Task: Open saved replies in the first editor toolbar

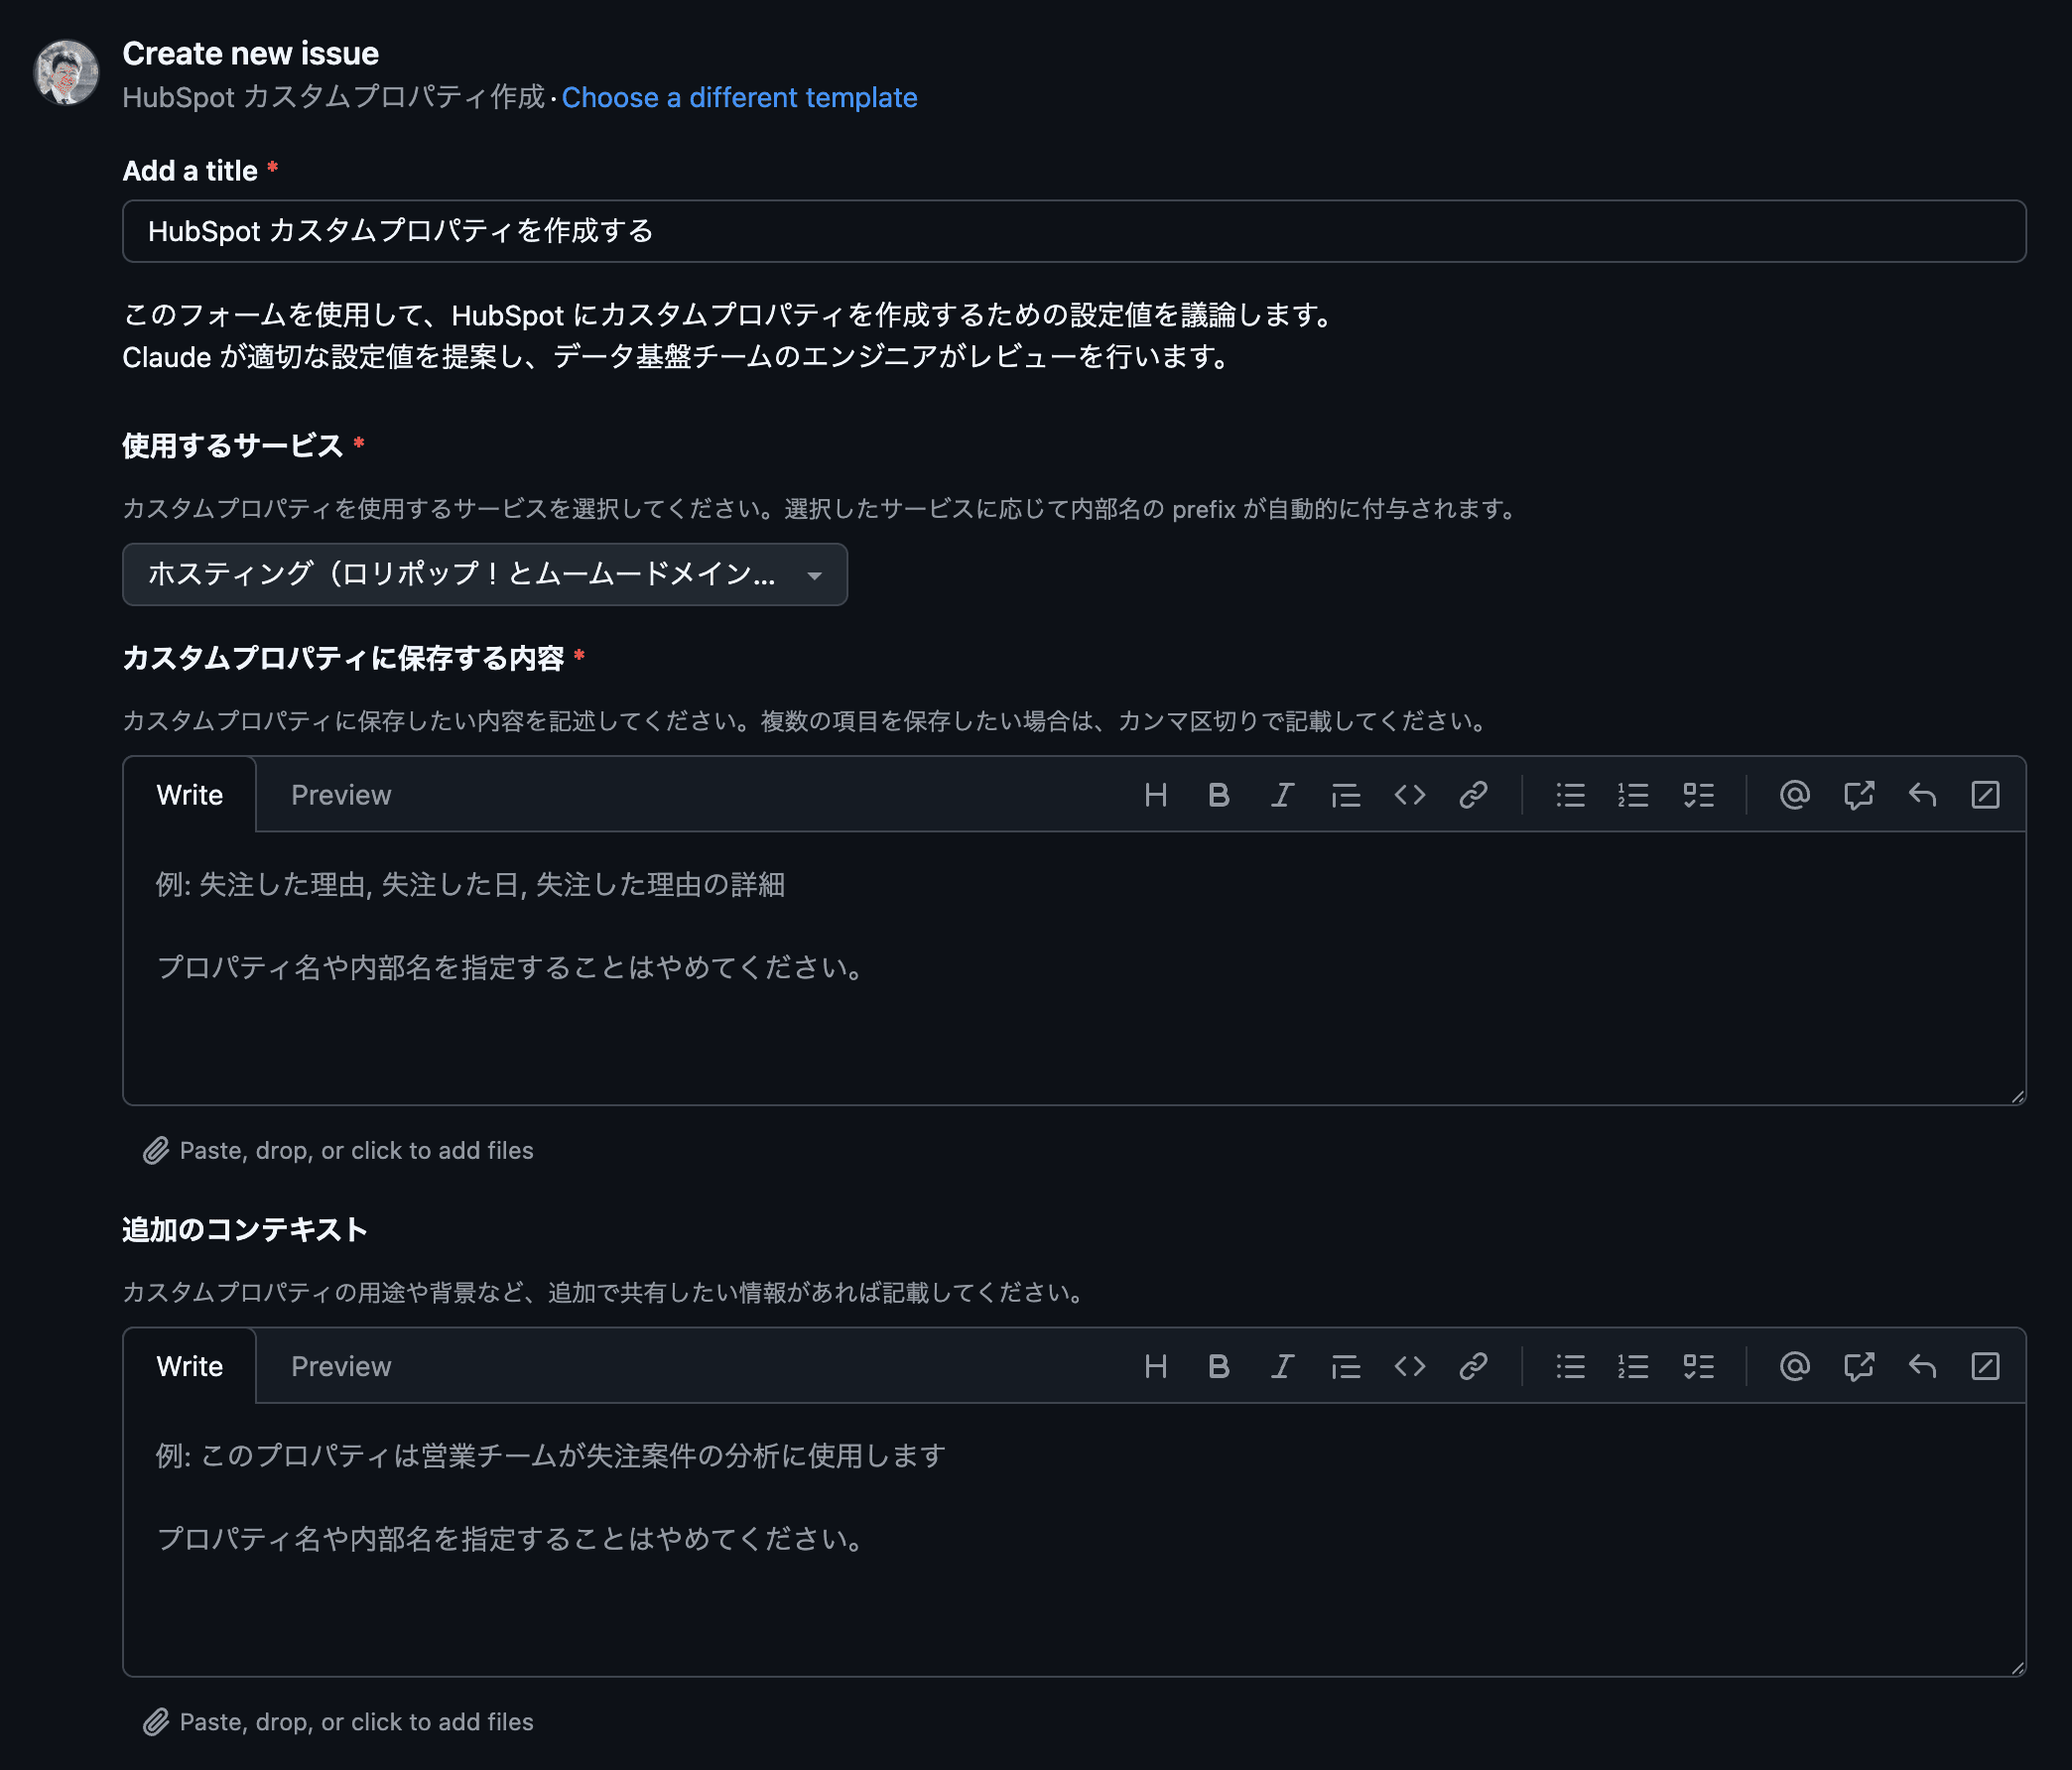Action: coord(1921,795)
